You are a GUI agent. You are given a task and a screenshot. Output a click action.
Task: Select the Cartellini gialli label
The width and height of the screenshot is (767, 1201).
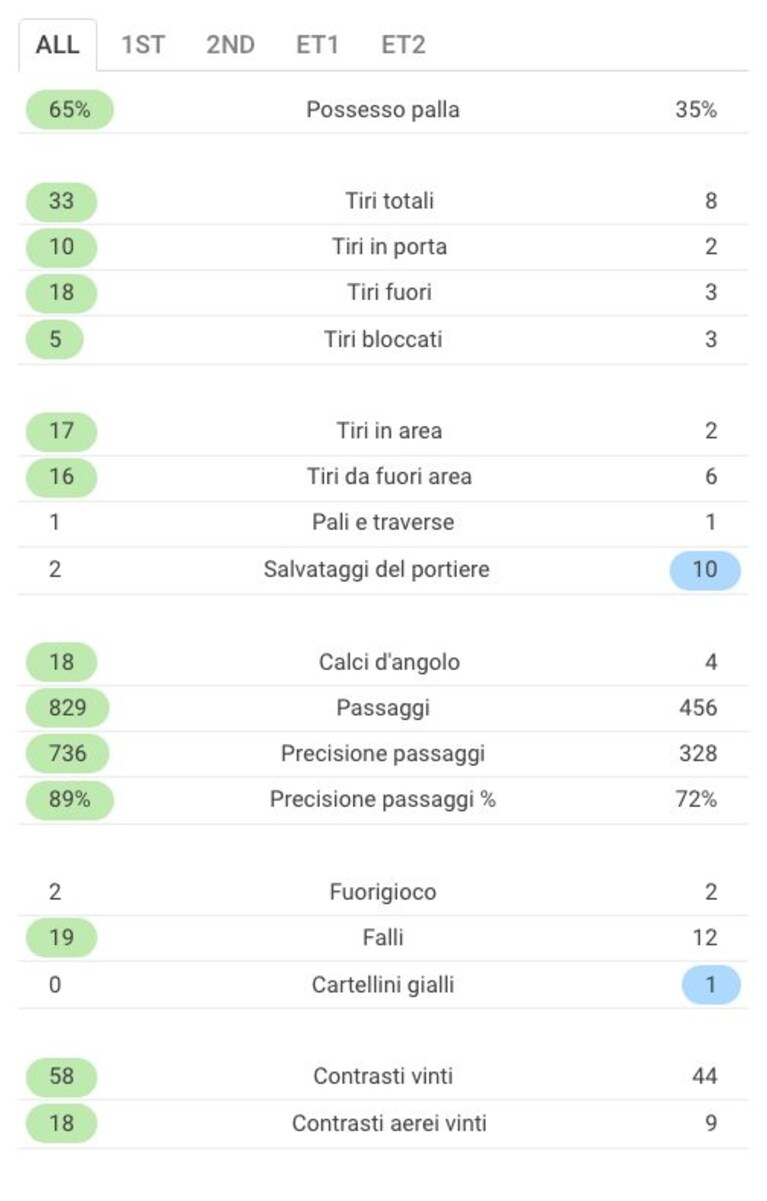pyautogui.click(x=383, y=985)
